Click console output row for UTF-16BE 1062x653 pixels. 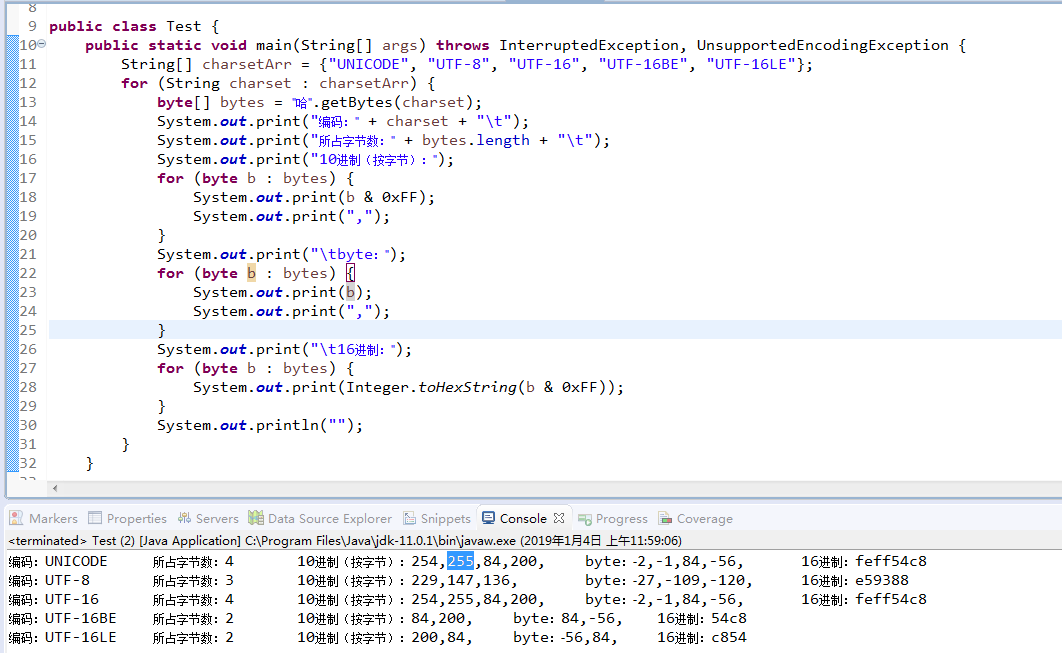click(377, 618)
